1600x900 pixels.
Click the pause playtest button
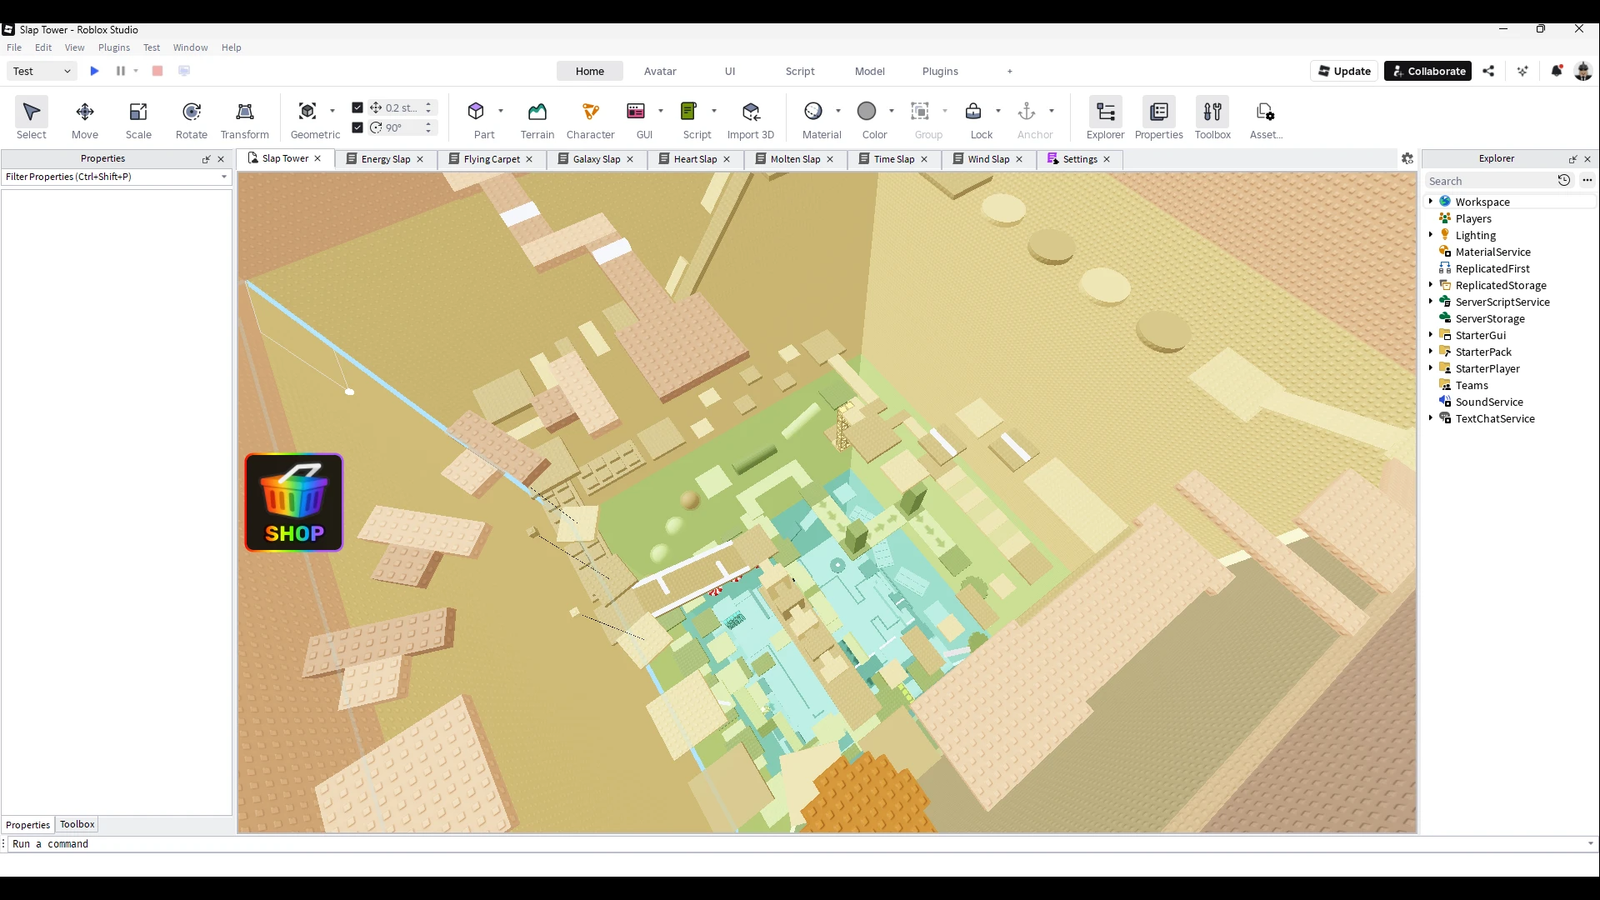point(121,71)
